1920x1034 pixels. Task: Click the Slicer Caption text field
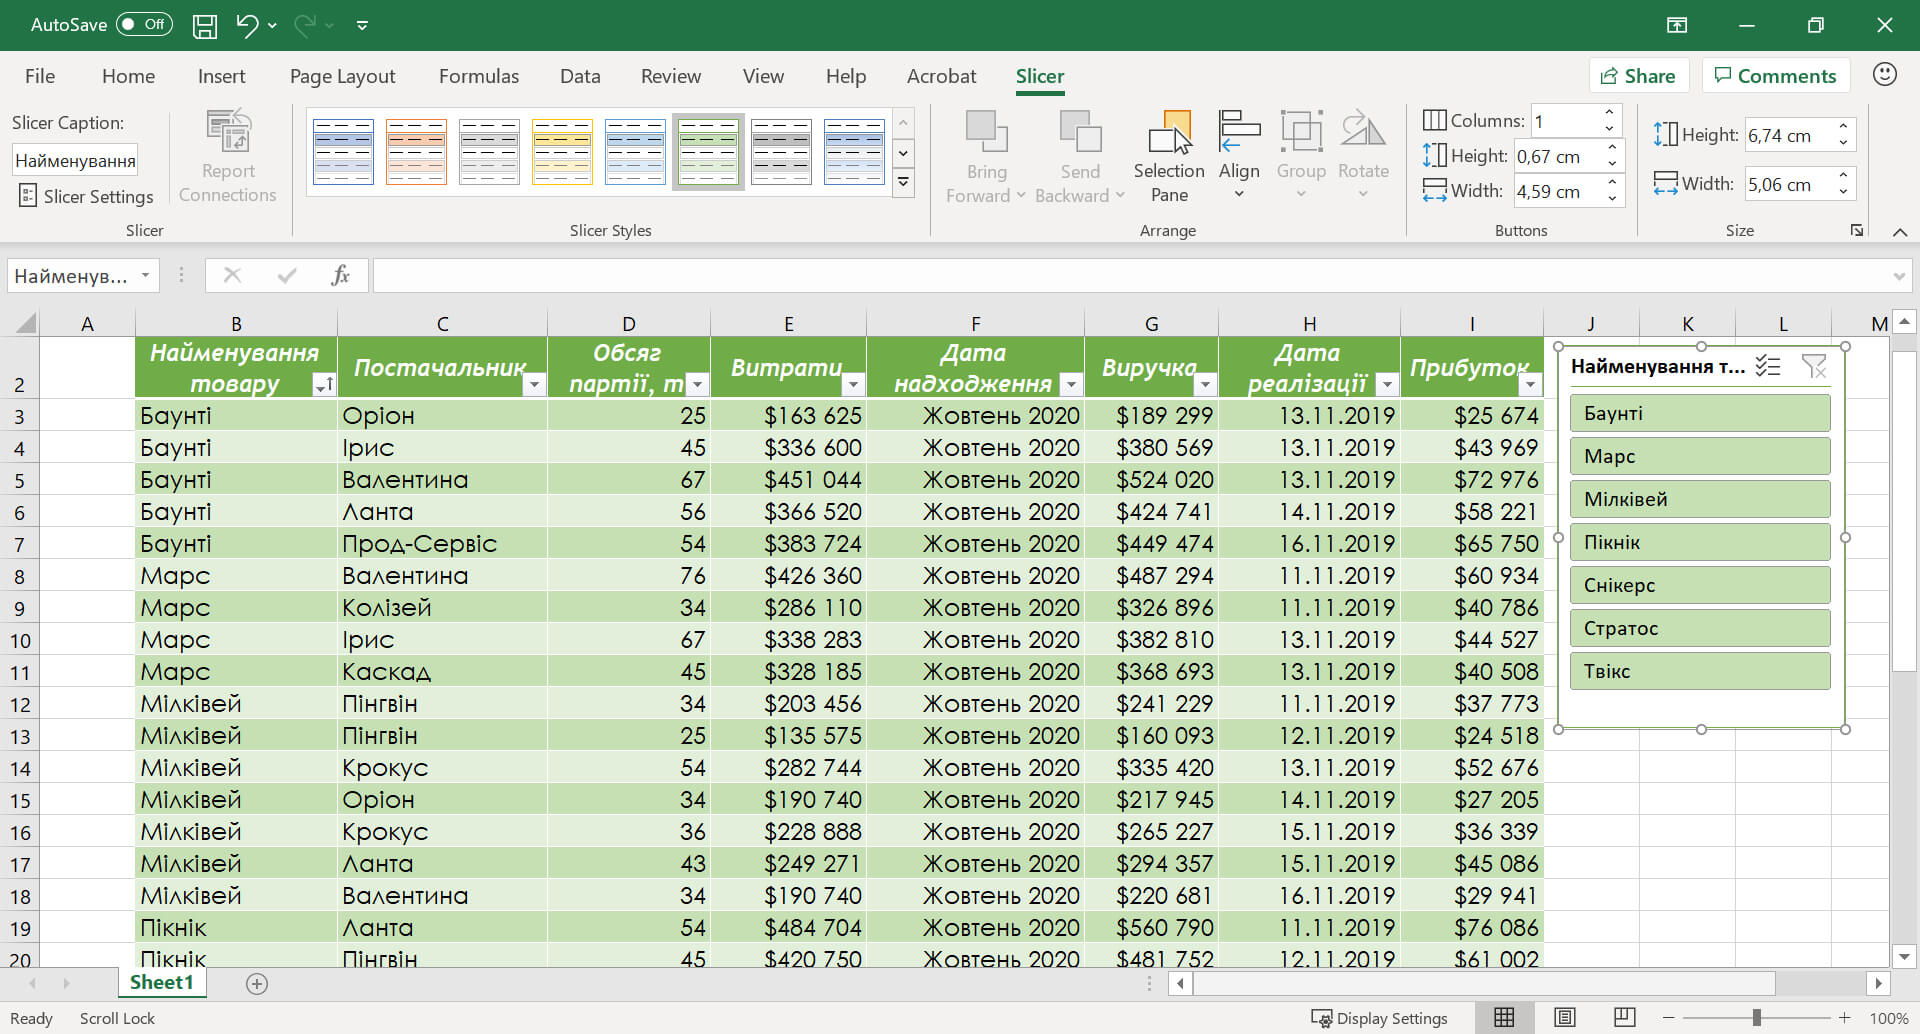[x=75, y=160]
